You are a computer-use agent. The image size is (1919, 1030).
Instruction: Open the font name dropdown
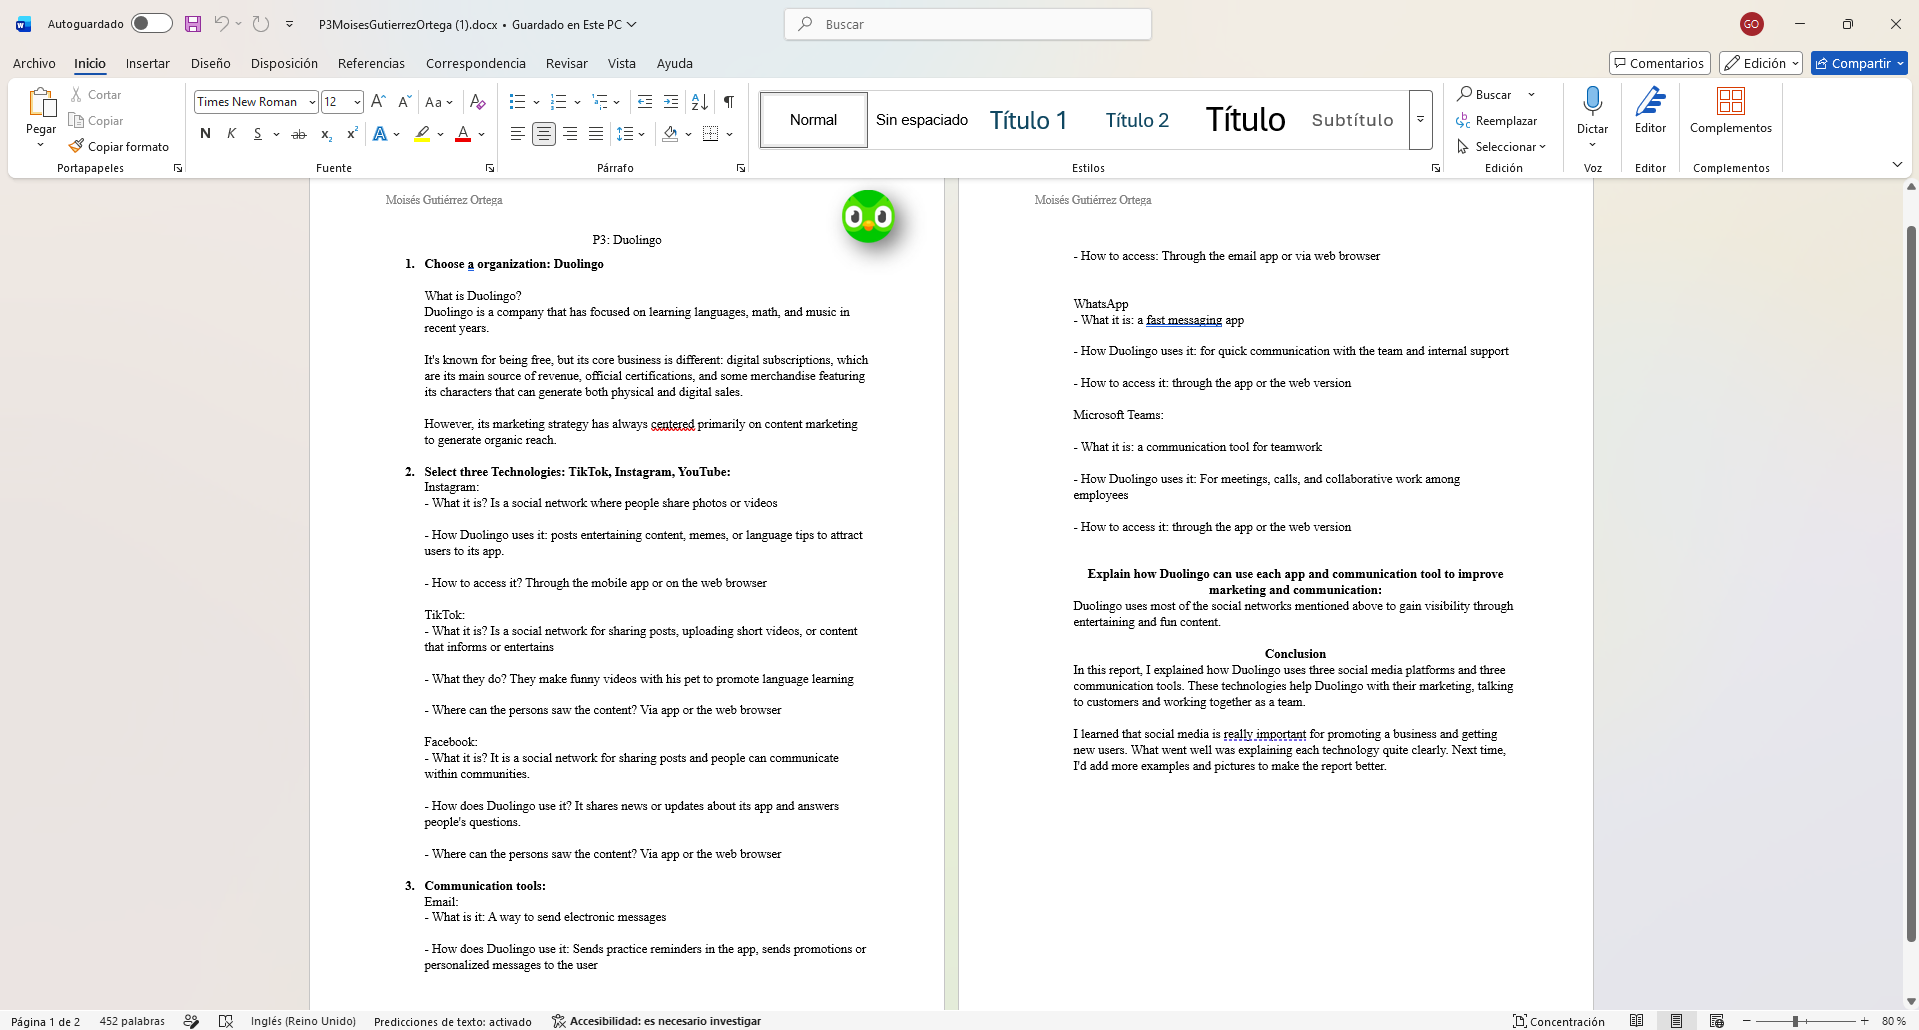click(312, 102)
